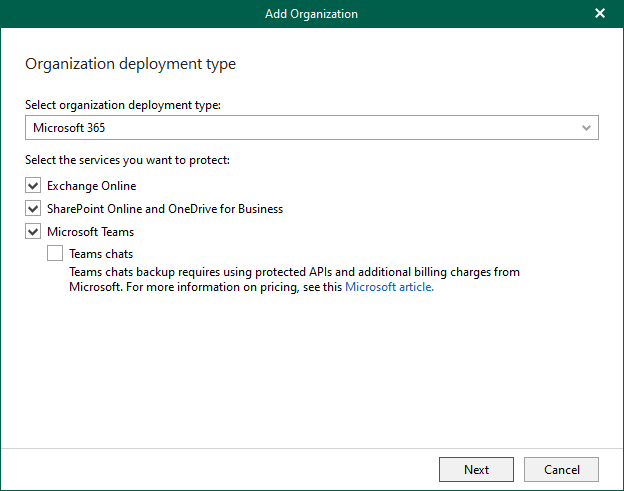Viewport: 624px width, 491px height.
Task: Click the 'Add Organization' title bar text
Action: [311, 14]
